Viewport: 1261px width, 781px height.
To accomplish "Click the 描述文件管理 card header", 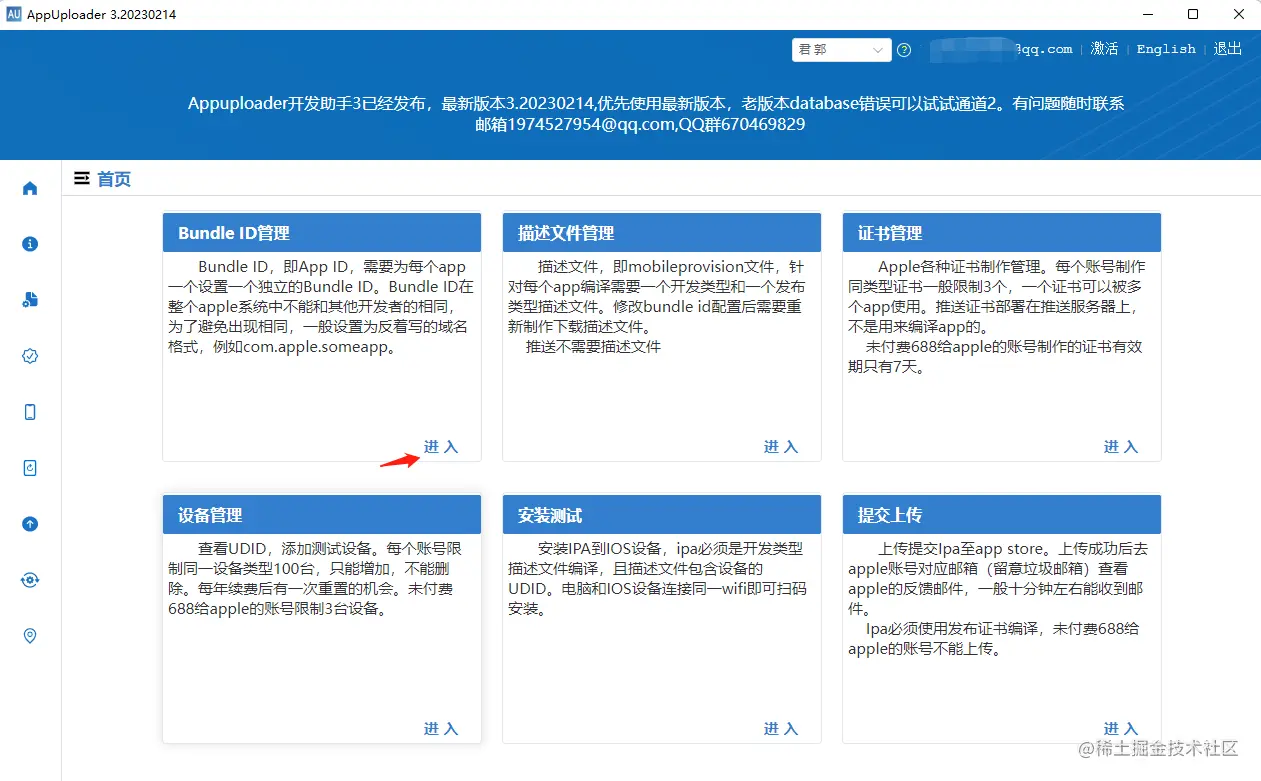I will coord(662,233).
